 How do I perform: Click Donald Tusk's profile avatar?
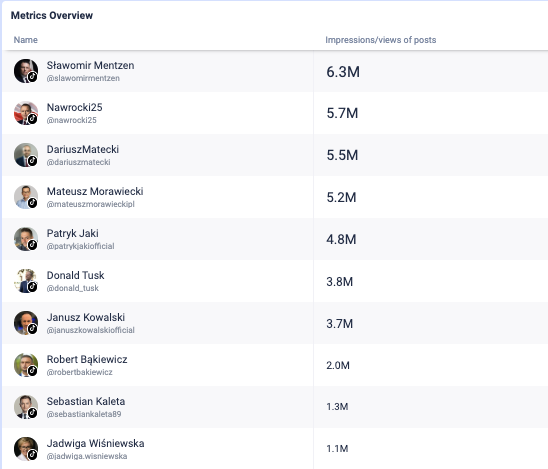pos(26,281)
